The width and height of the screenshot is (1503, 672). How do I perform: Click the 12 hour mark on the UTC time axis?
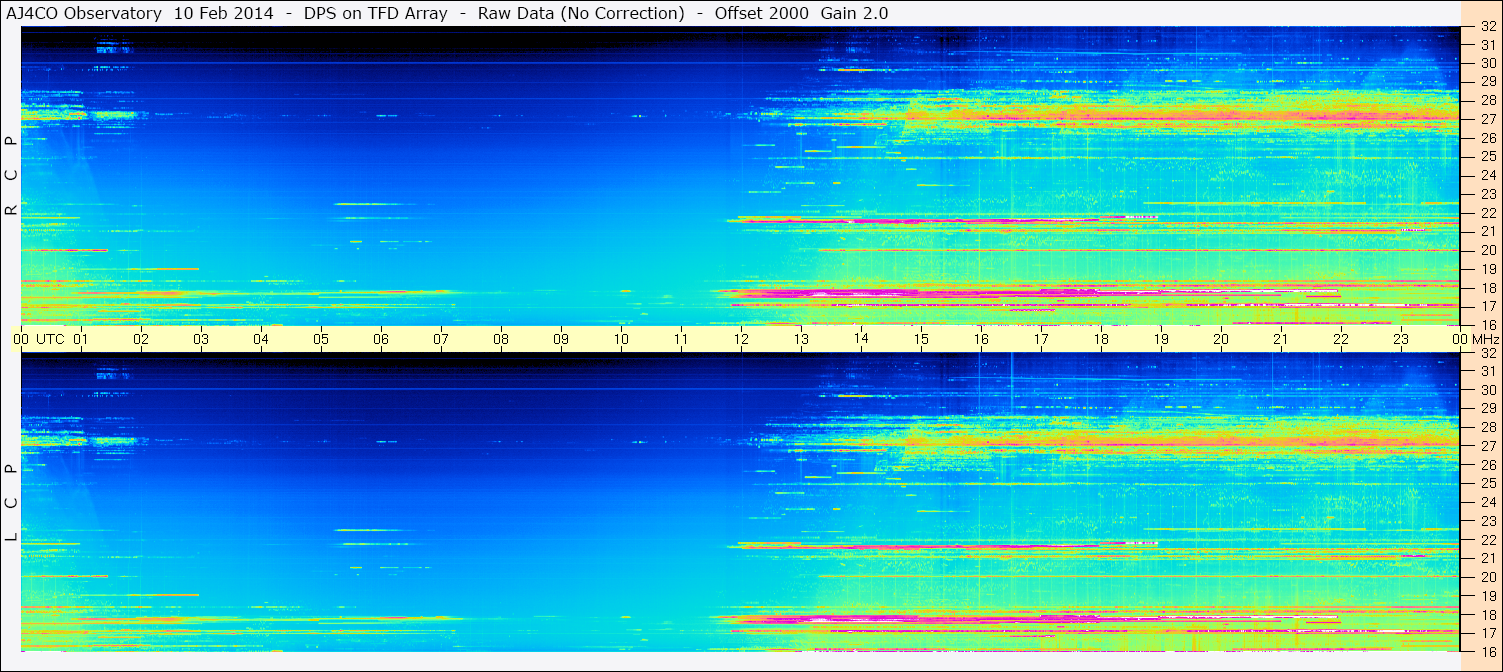[741, 339]
